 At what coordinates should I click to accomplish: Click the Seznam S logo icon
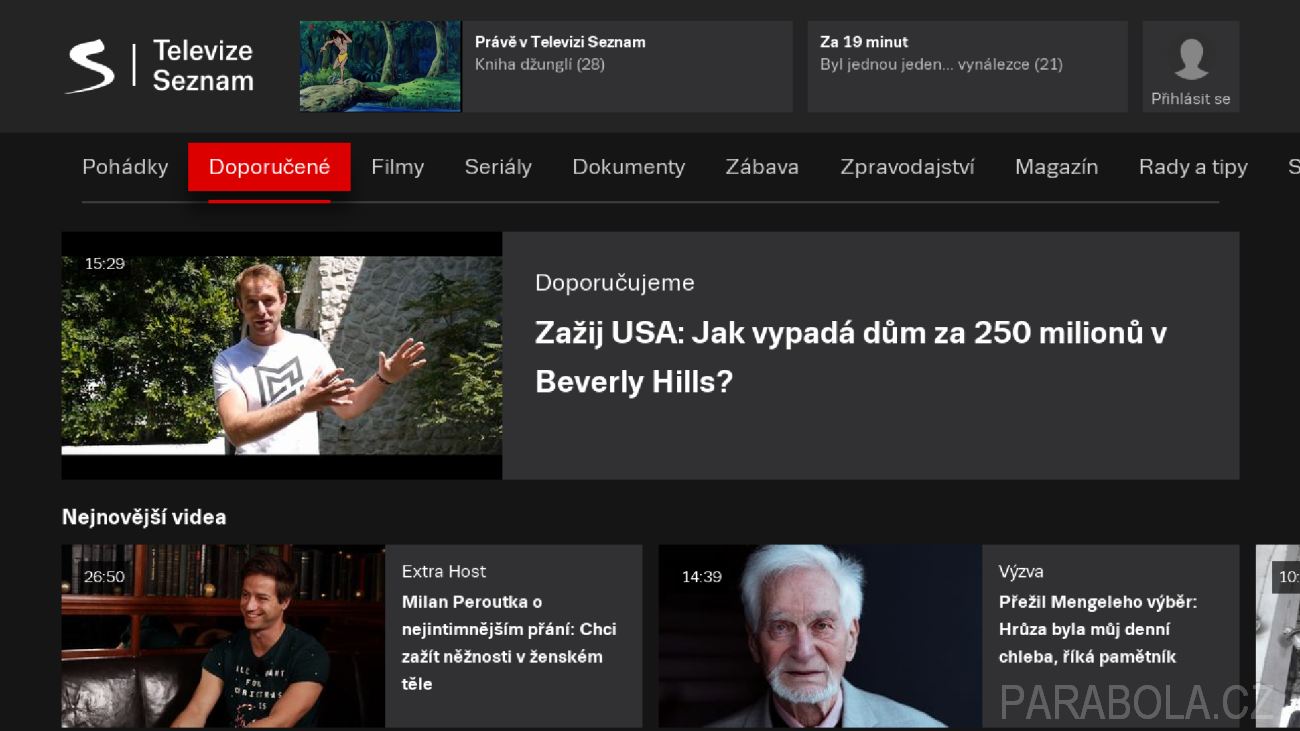90,67
